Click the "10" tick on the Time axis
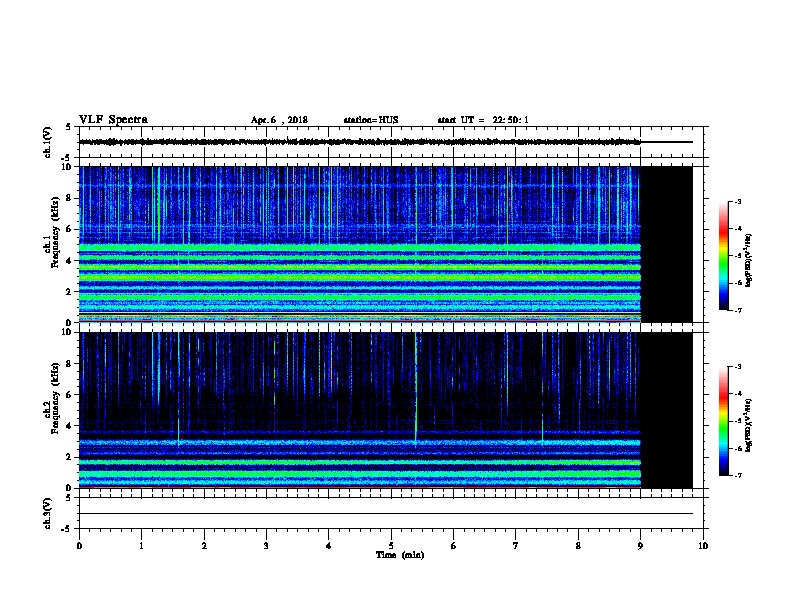The height and width of the screenshot is (612, 792). tap(703, 546)
